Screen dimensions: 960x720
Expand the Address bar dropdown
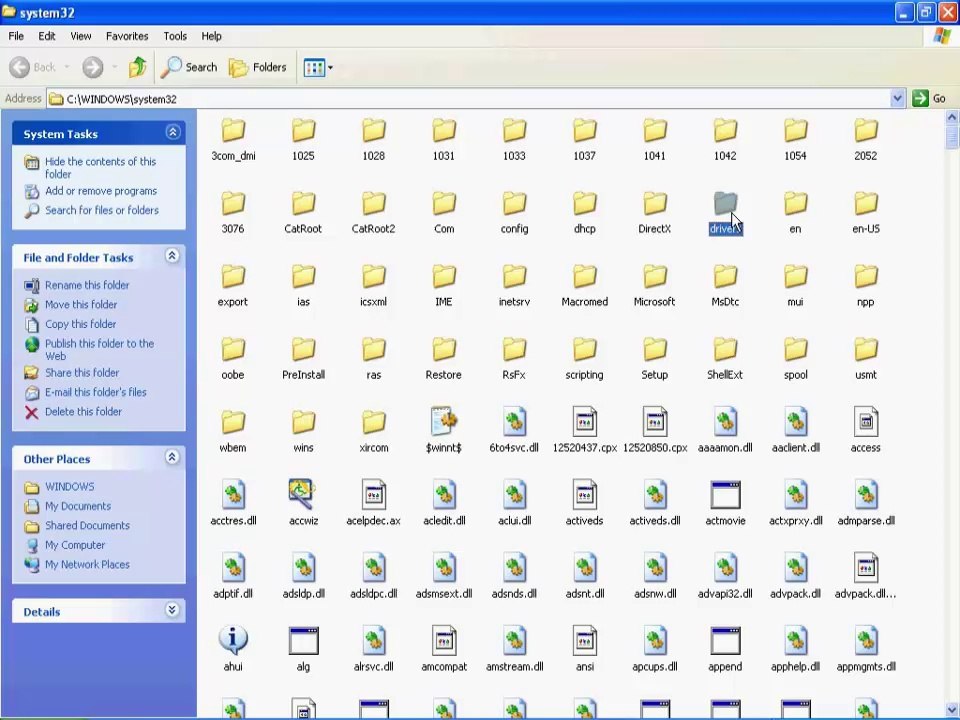tap(898, 99)
